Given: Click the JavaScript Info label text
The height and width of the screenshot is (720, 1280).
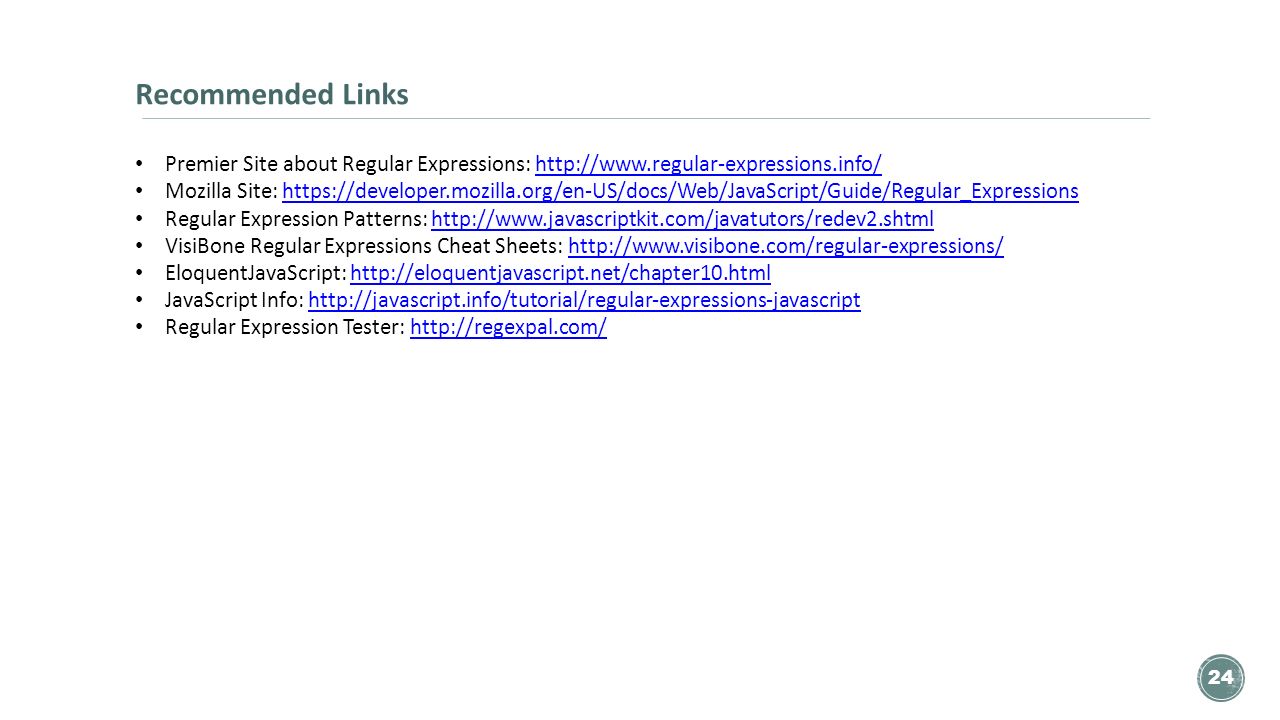Looking at the screenshot, I should (x=235, y=300).
